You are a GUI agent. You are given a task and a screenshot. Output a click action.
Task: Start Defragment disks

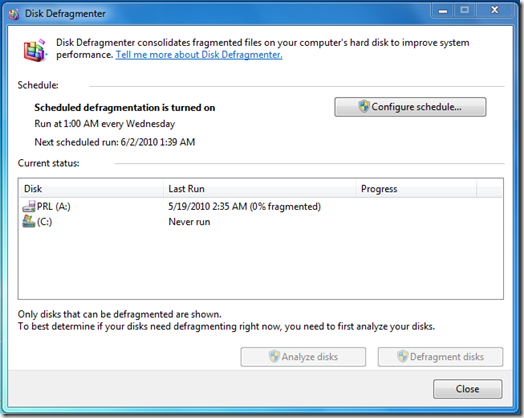click(x=440, y=357)
